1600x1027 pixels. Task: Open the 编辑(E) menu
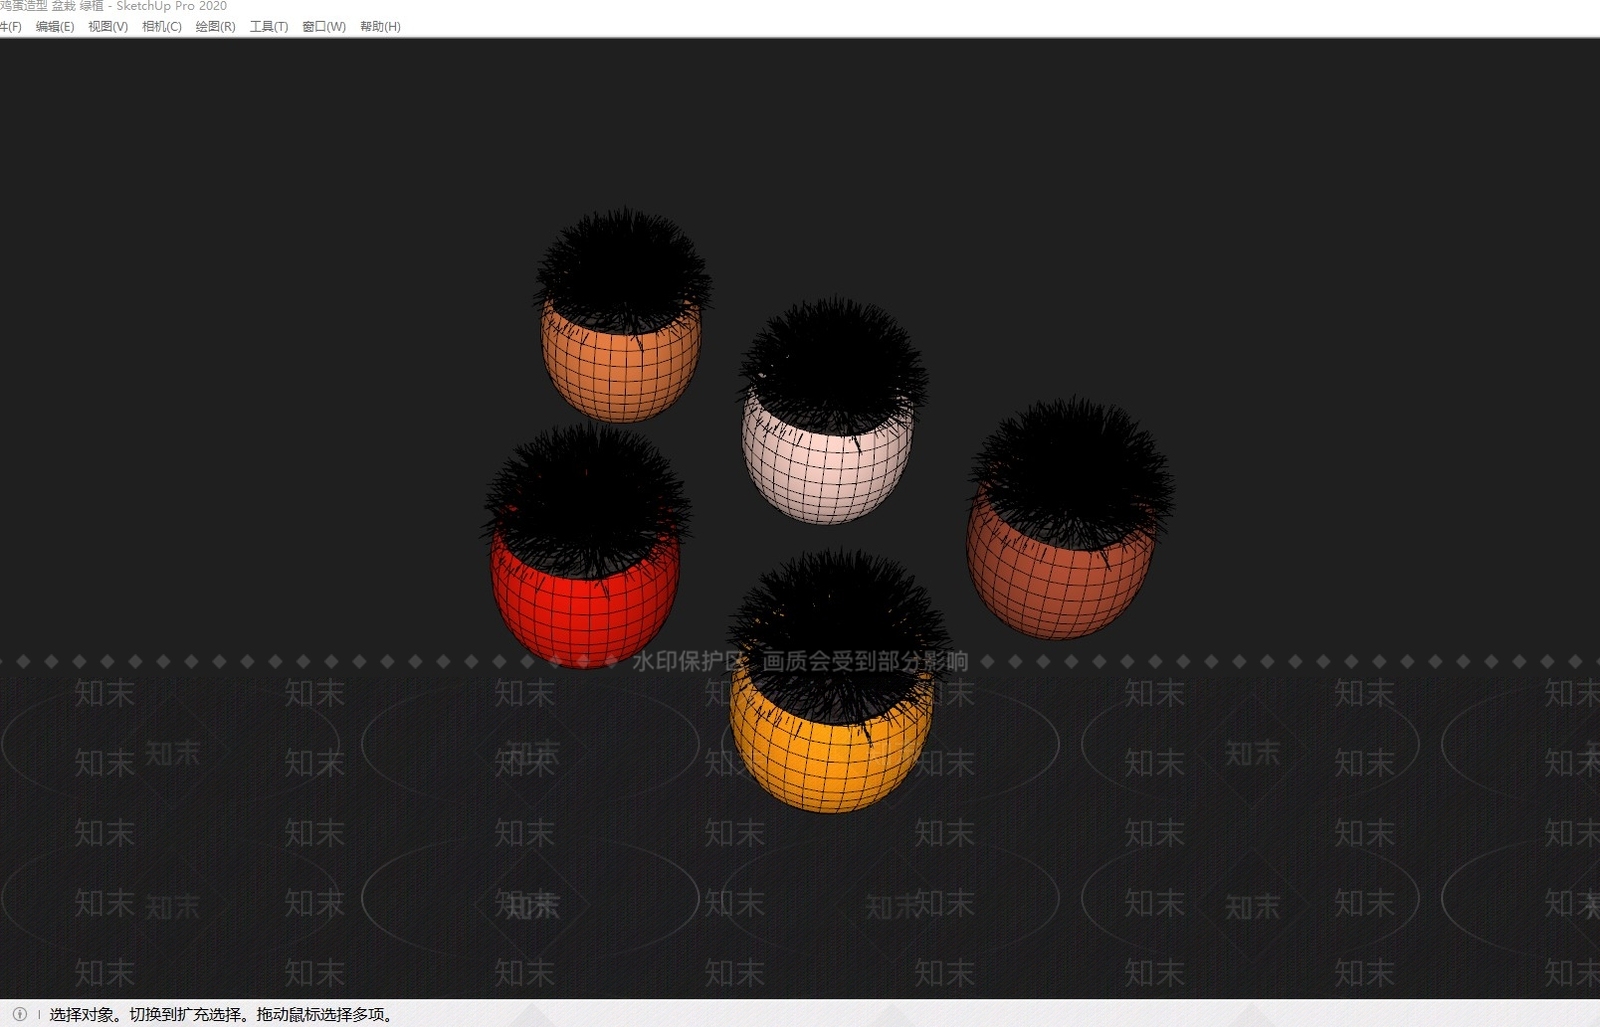55,27
